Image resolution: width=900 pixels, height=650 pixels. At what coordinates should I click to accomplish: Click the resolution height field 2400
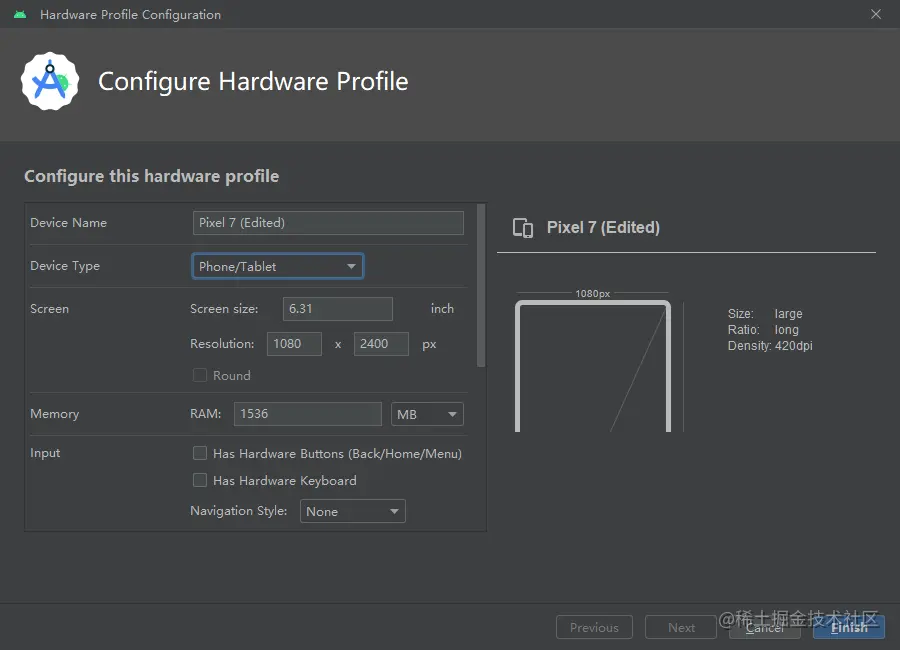coord(381,344)
